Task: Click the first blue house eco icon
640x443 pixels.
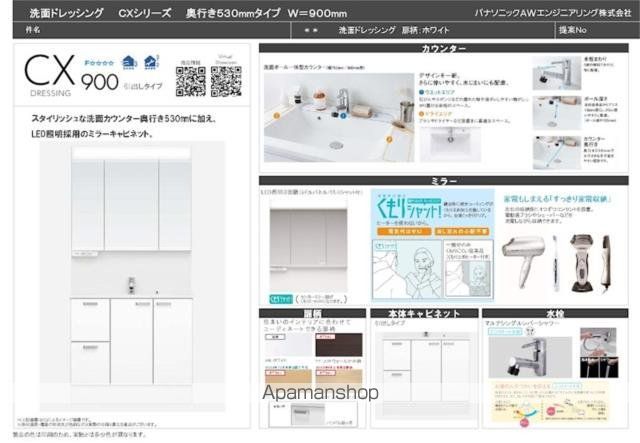Action: [x=129, y=62]
